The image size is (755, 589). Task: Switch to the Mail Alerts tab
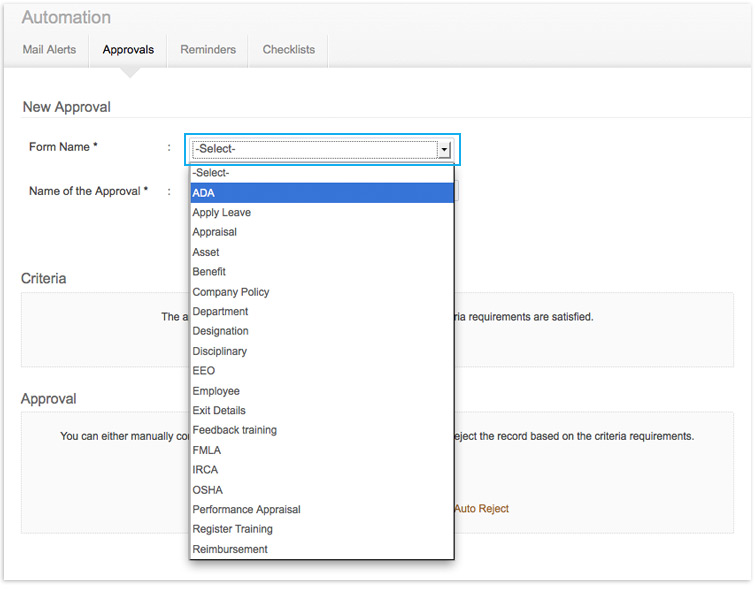point(49,49)
